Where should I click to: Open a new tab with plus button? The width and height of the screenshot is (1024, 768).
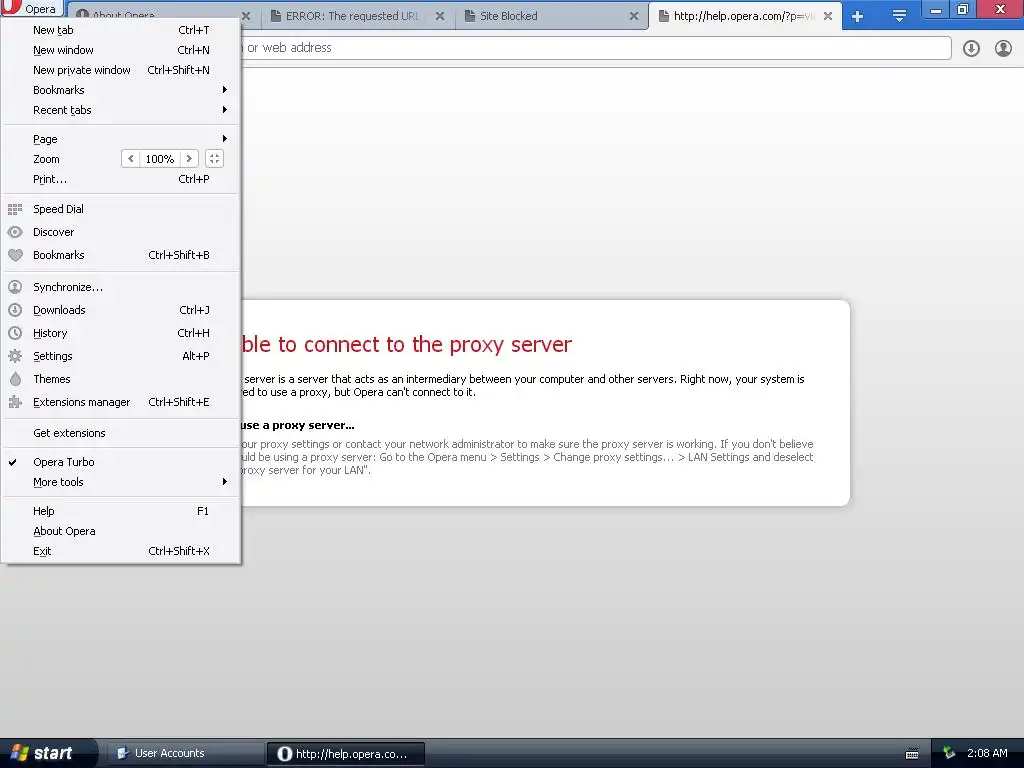pos(857,16)
